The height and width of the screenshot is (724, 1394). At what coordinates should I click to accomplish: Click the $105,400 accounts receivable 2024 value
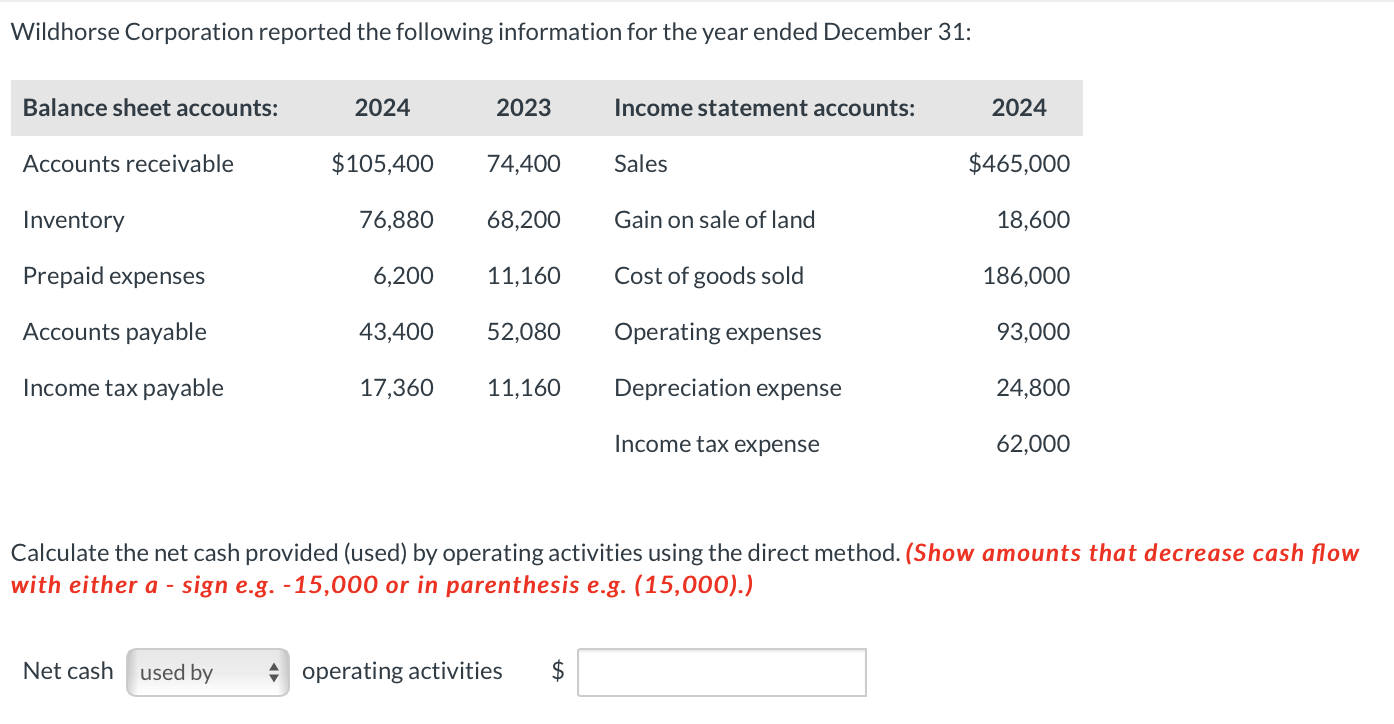[x=383, y=164]
